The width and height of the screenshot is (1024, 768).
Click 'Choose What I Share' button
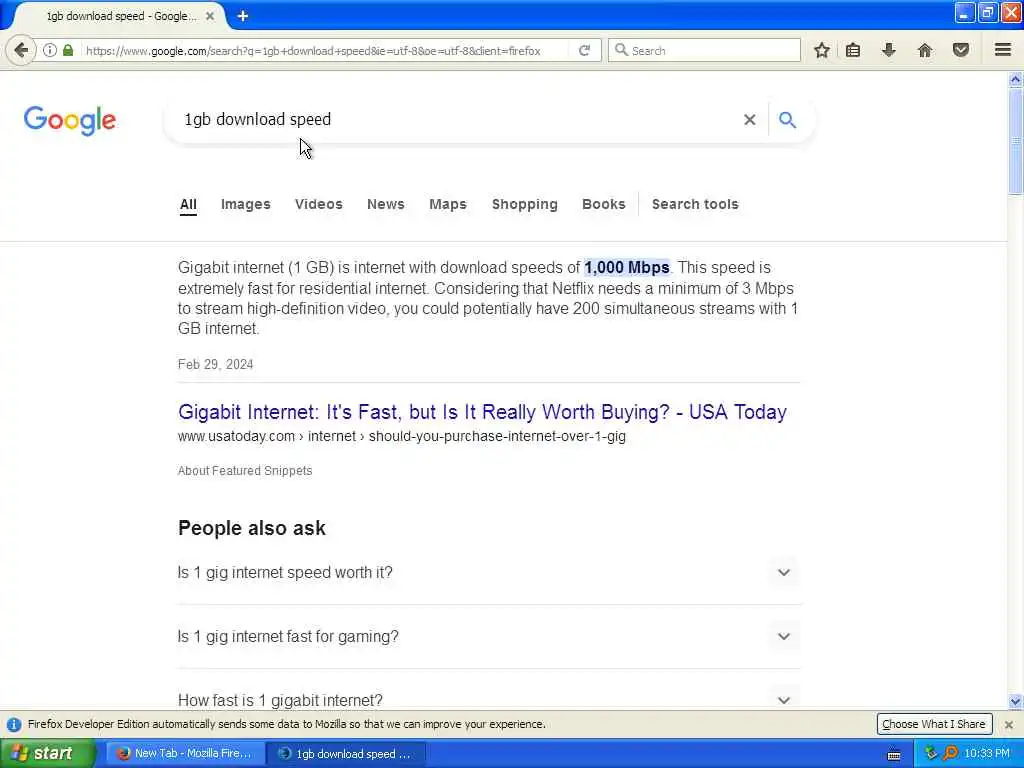(934, 724)
